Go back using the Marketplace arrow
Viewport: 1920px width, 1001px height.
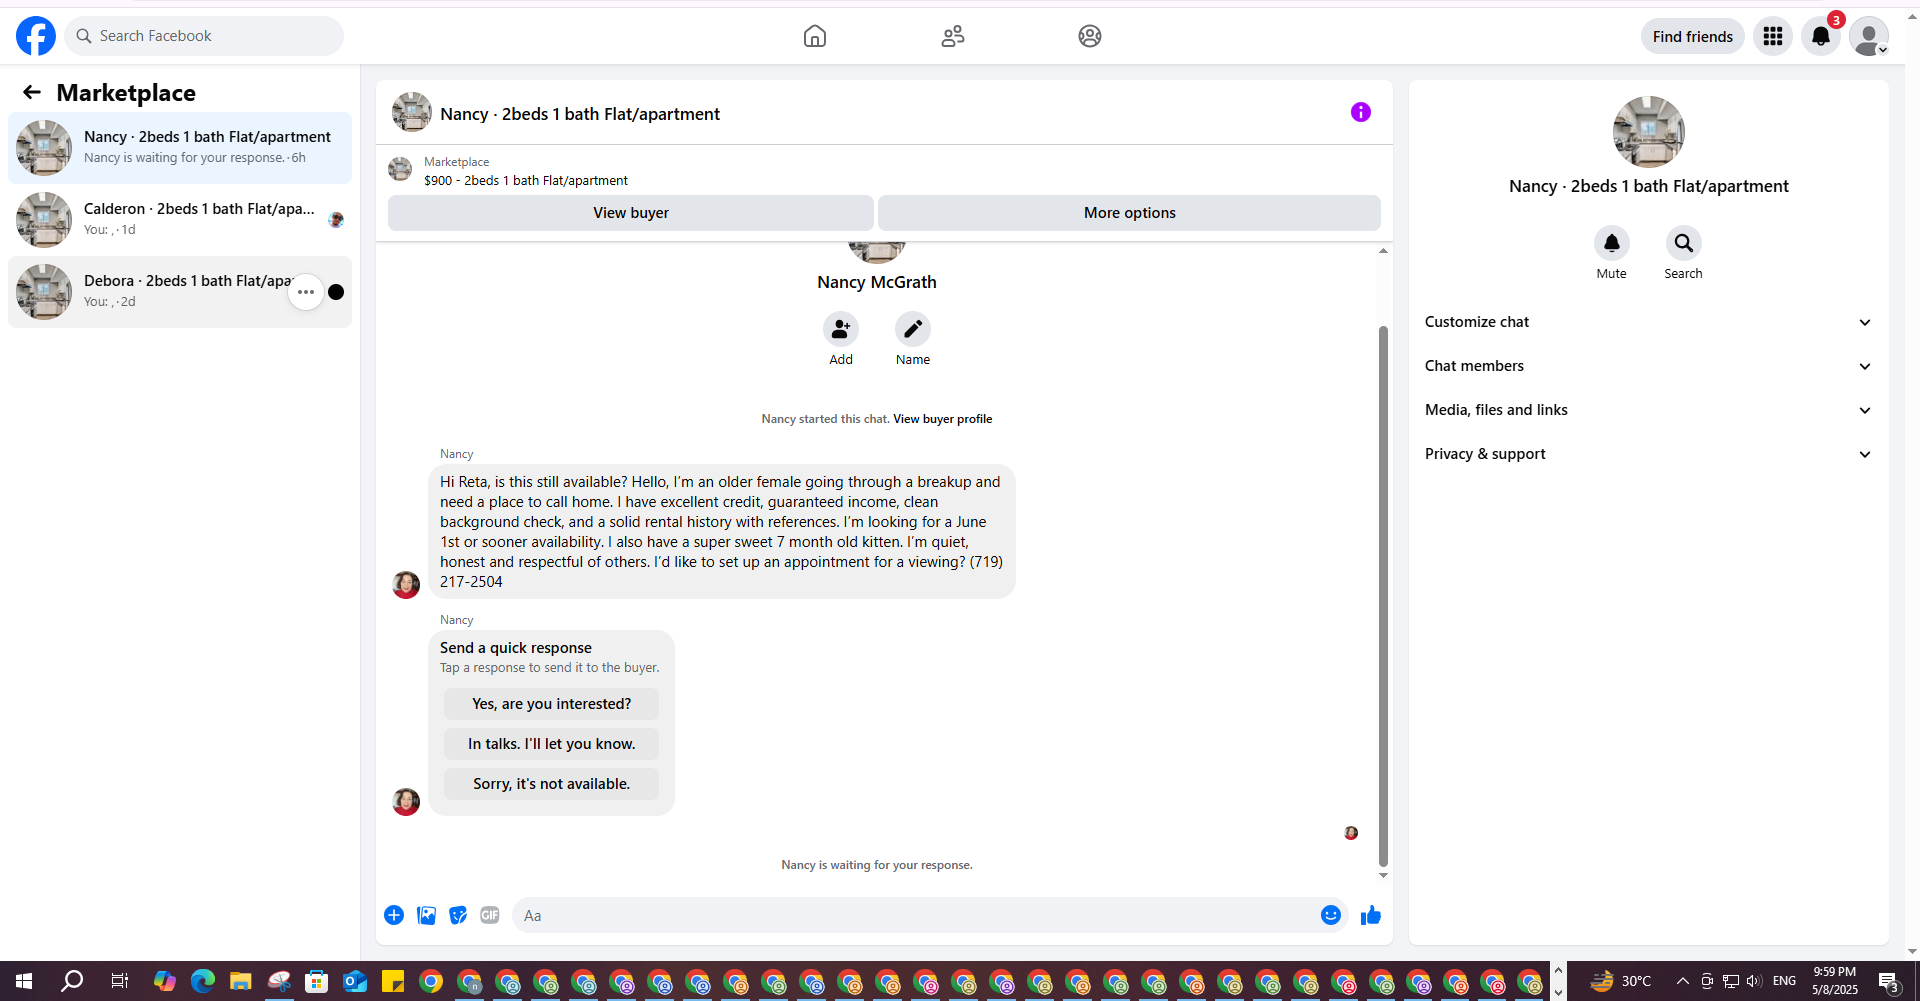click(x=32, y=92)
